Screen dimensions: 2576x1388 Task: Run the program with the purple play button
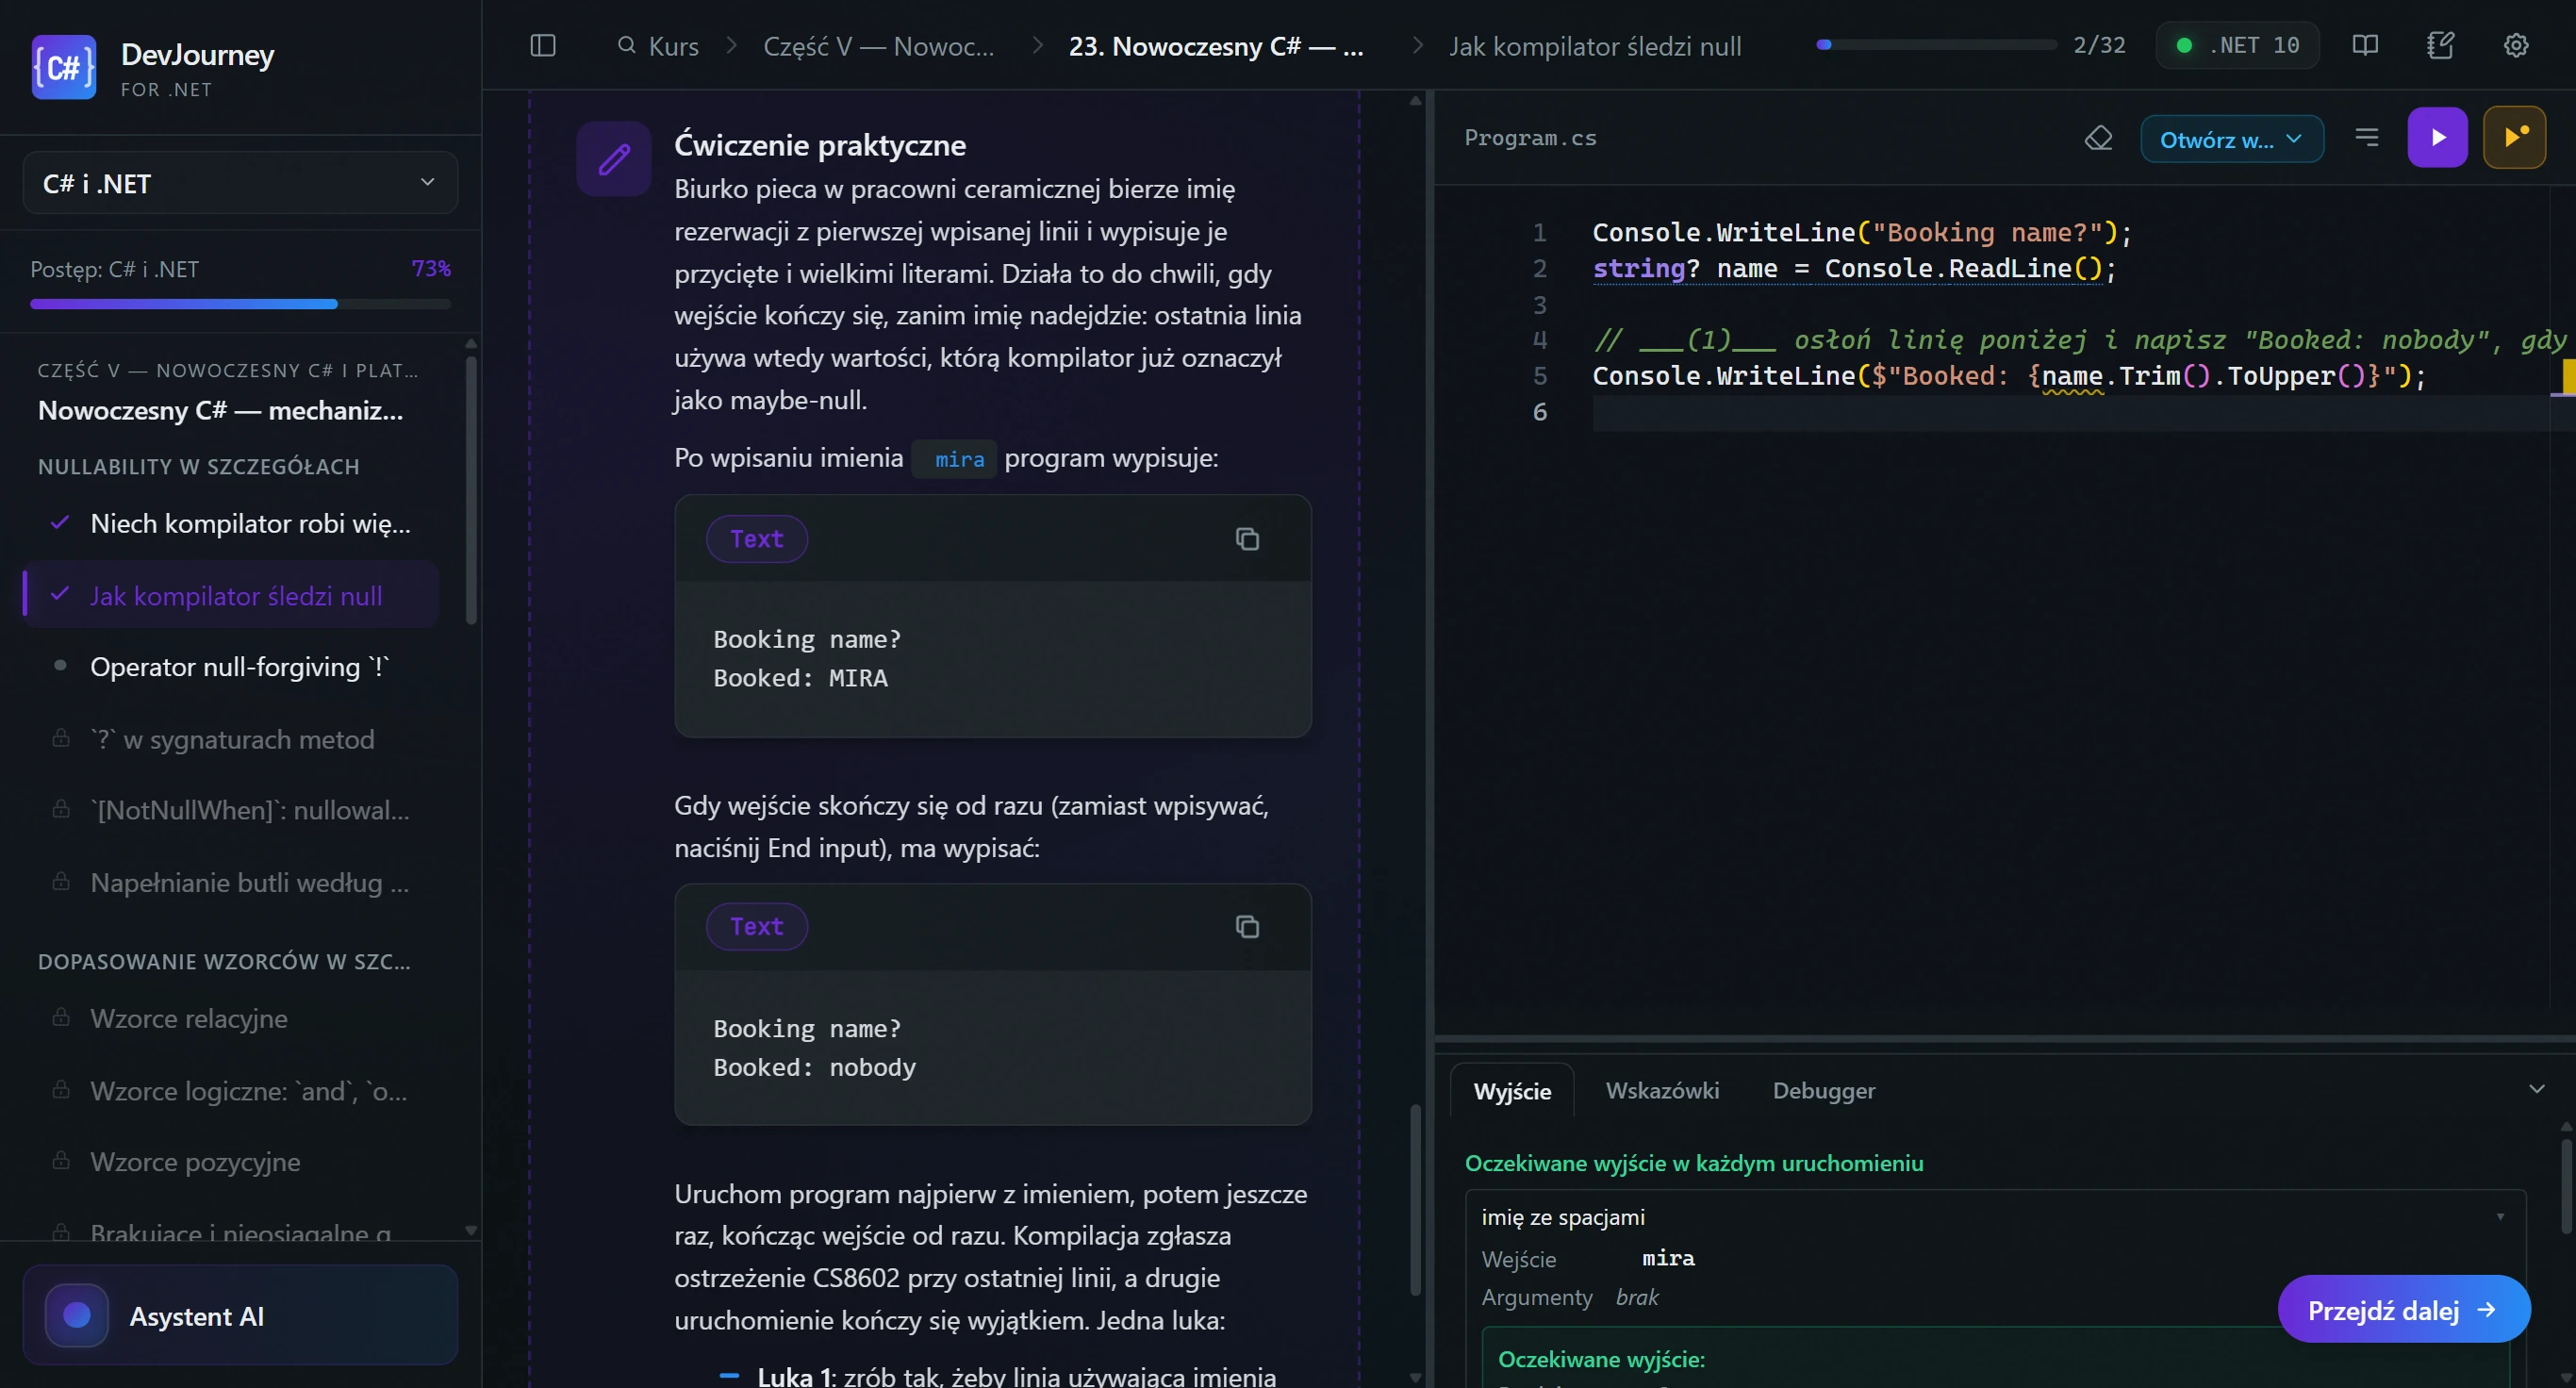(2437, 138)
